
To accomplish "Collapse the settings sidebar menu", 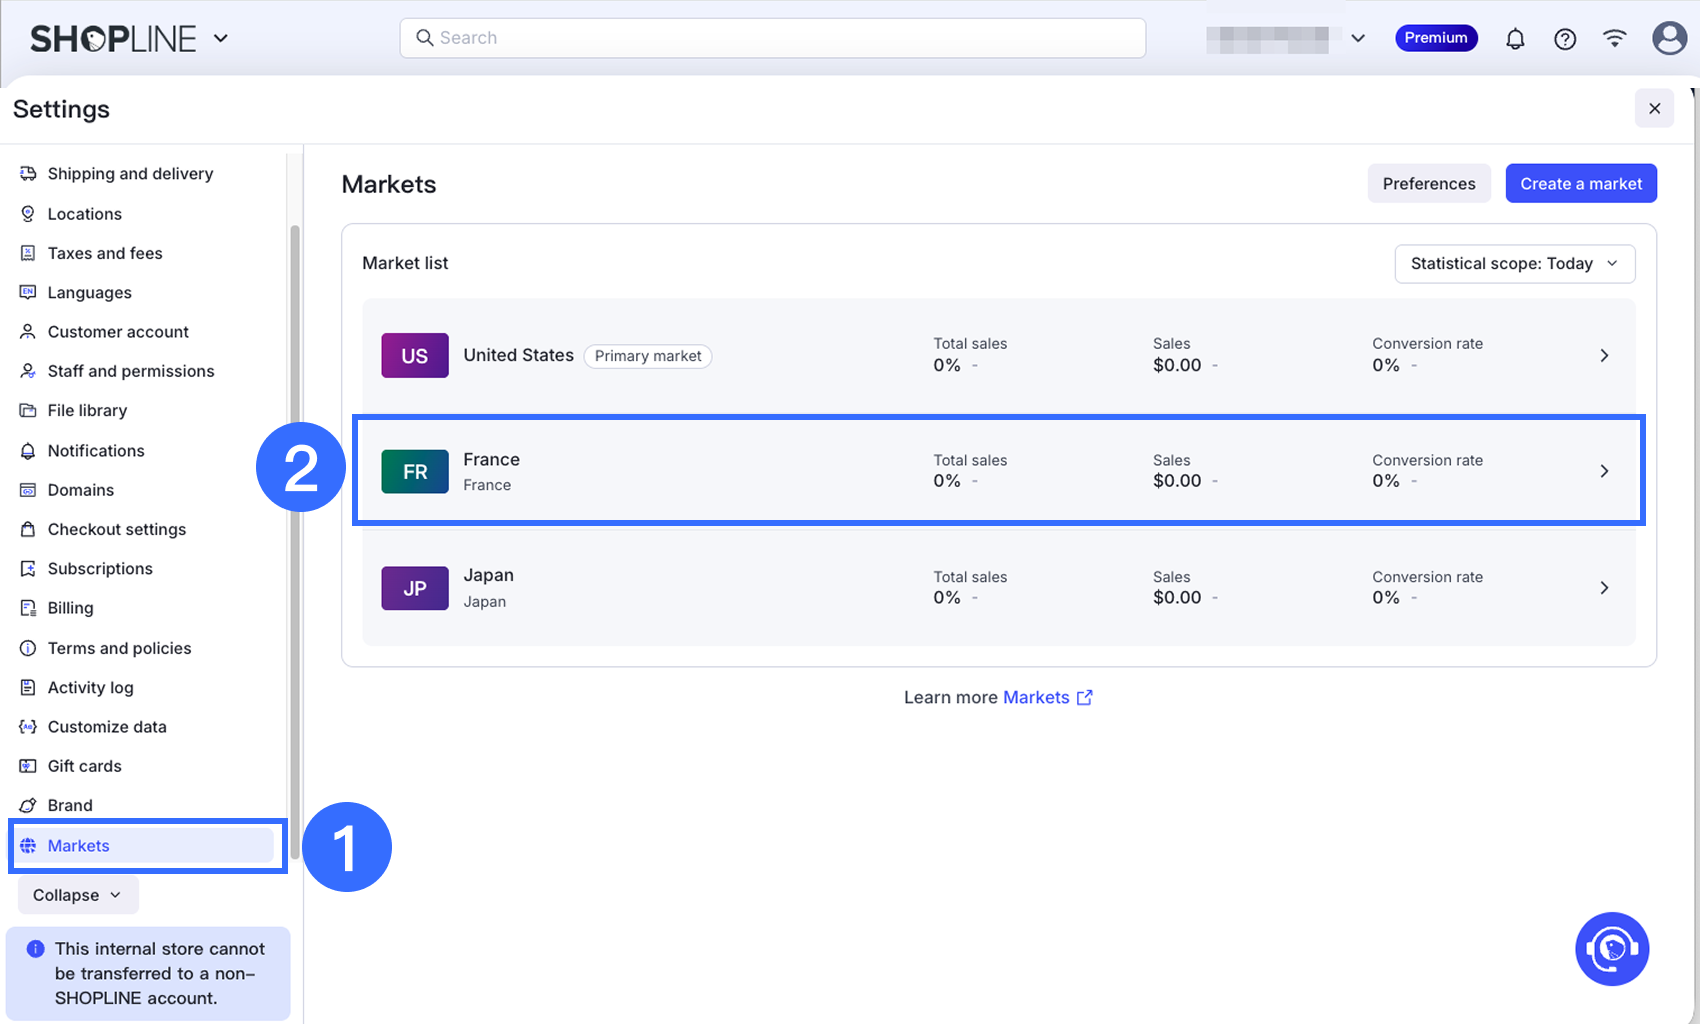I will pos(77,895).
